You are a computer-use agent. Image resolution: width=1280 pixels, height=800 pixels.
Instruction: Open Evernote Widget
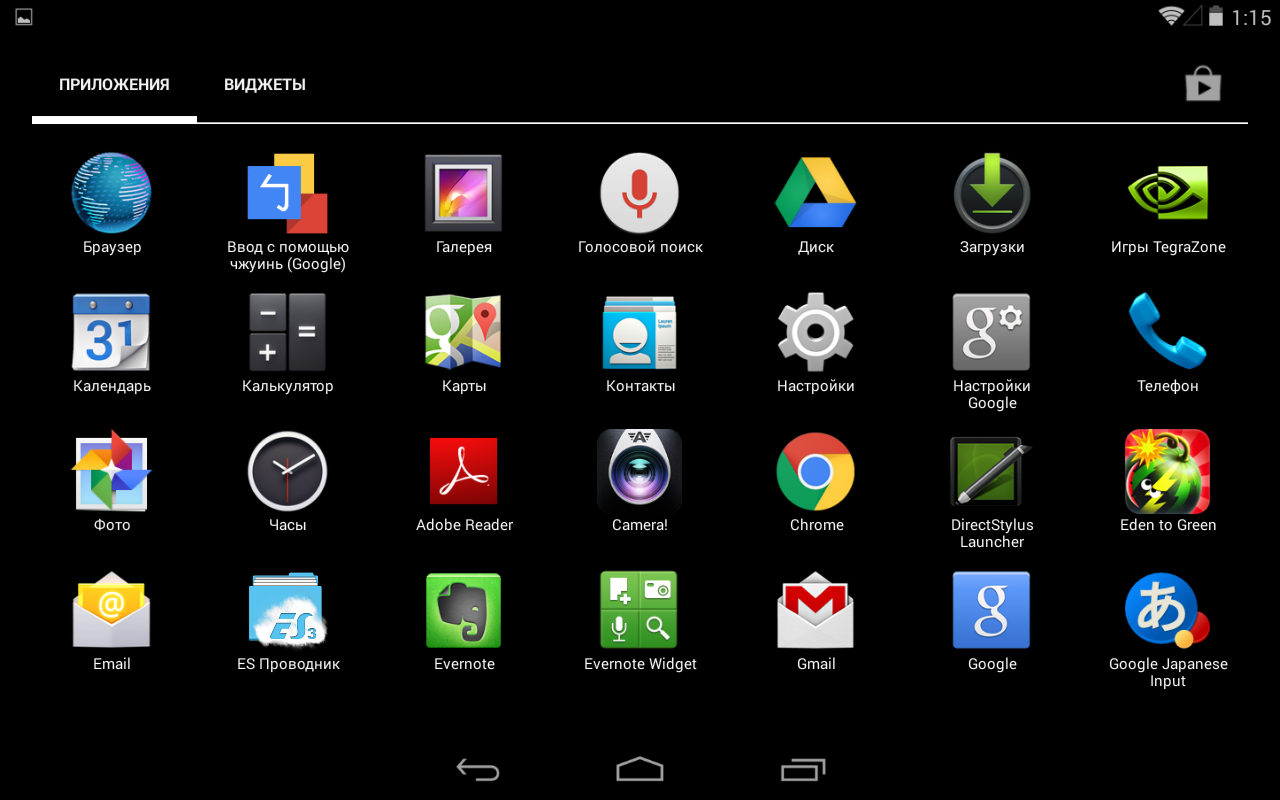click(640, 610)
